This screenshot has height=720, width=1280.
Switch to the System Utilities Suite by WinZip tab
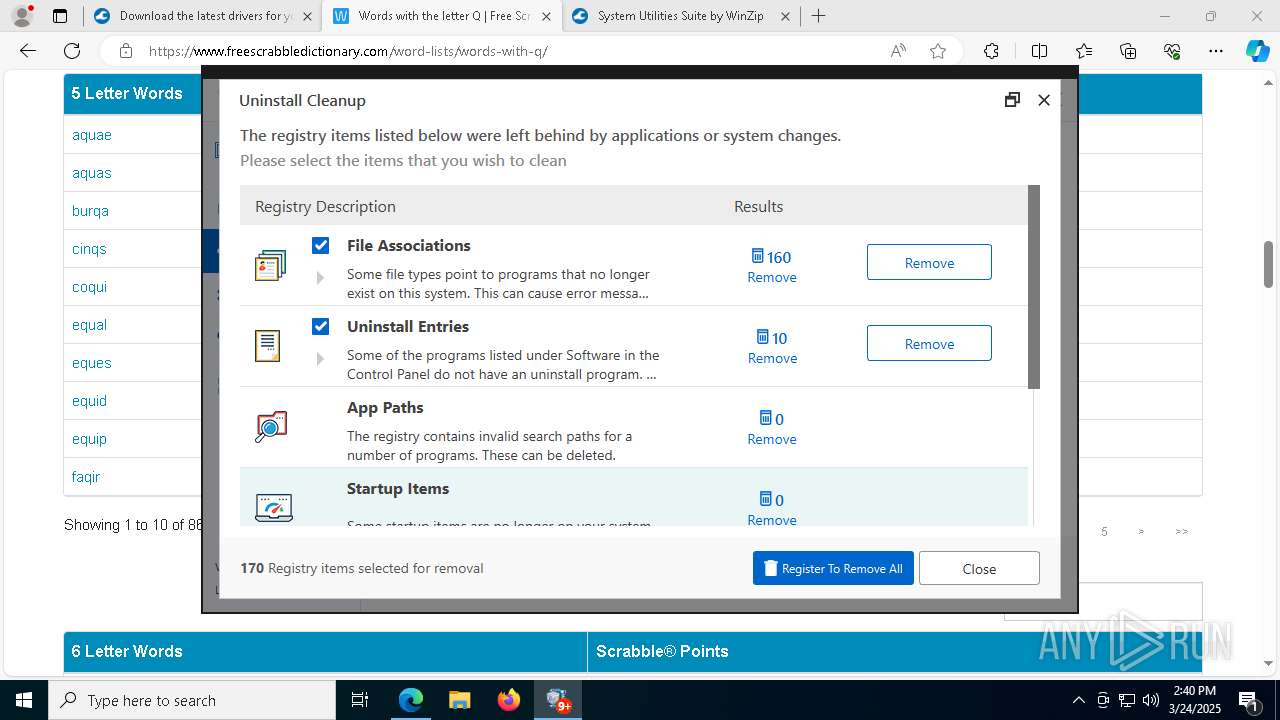point(682,16)
